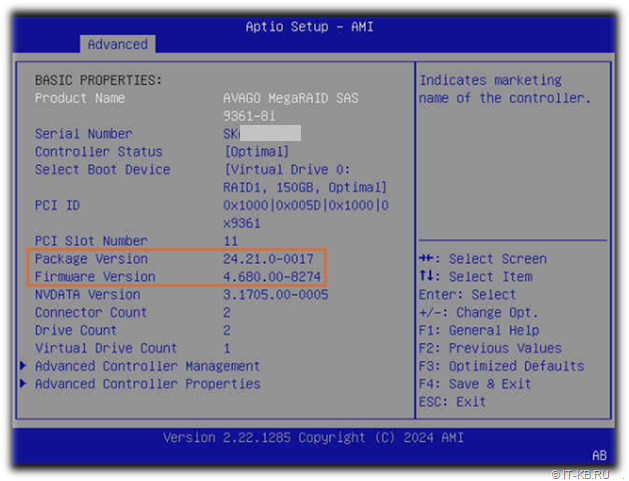
Task: Click the AVAGO MegaRAID SAS value
Action: click(x=291, y=107)
